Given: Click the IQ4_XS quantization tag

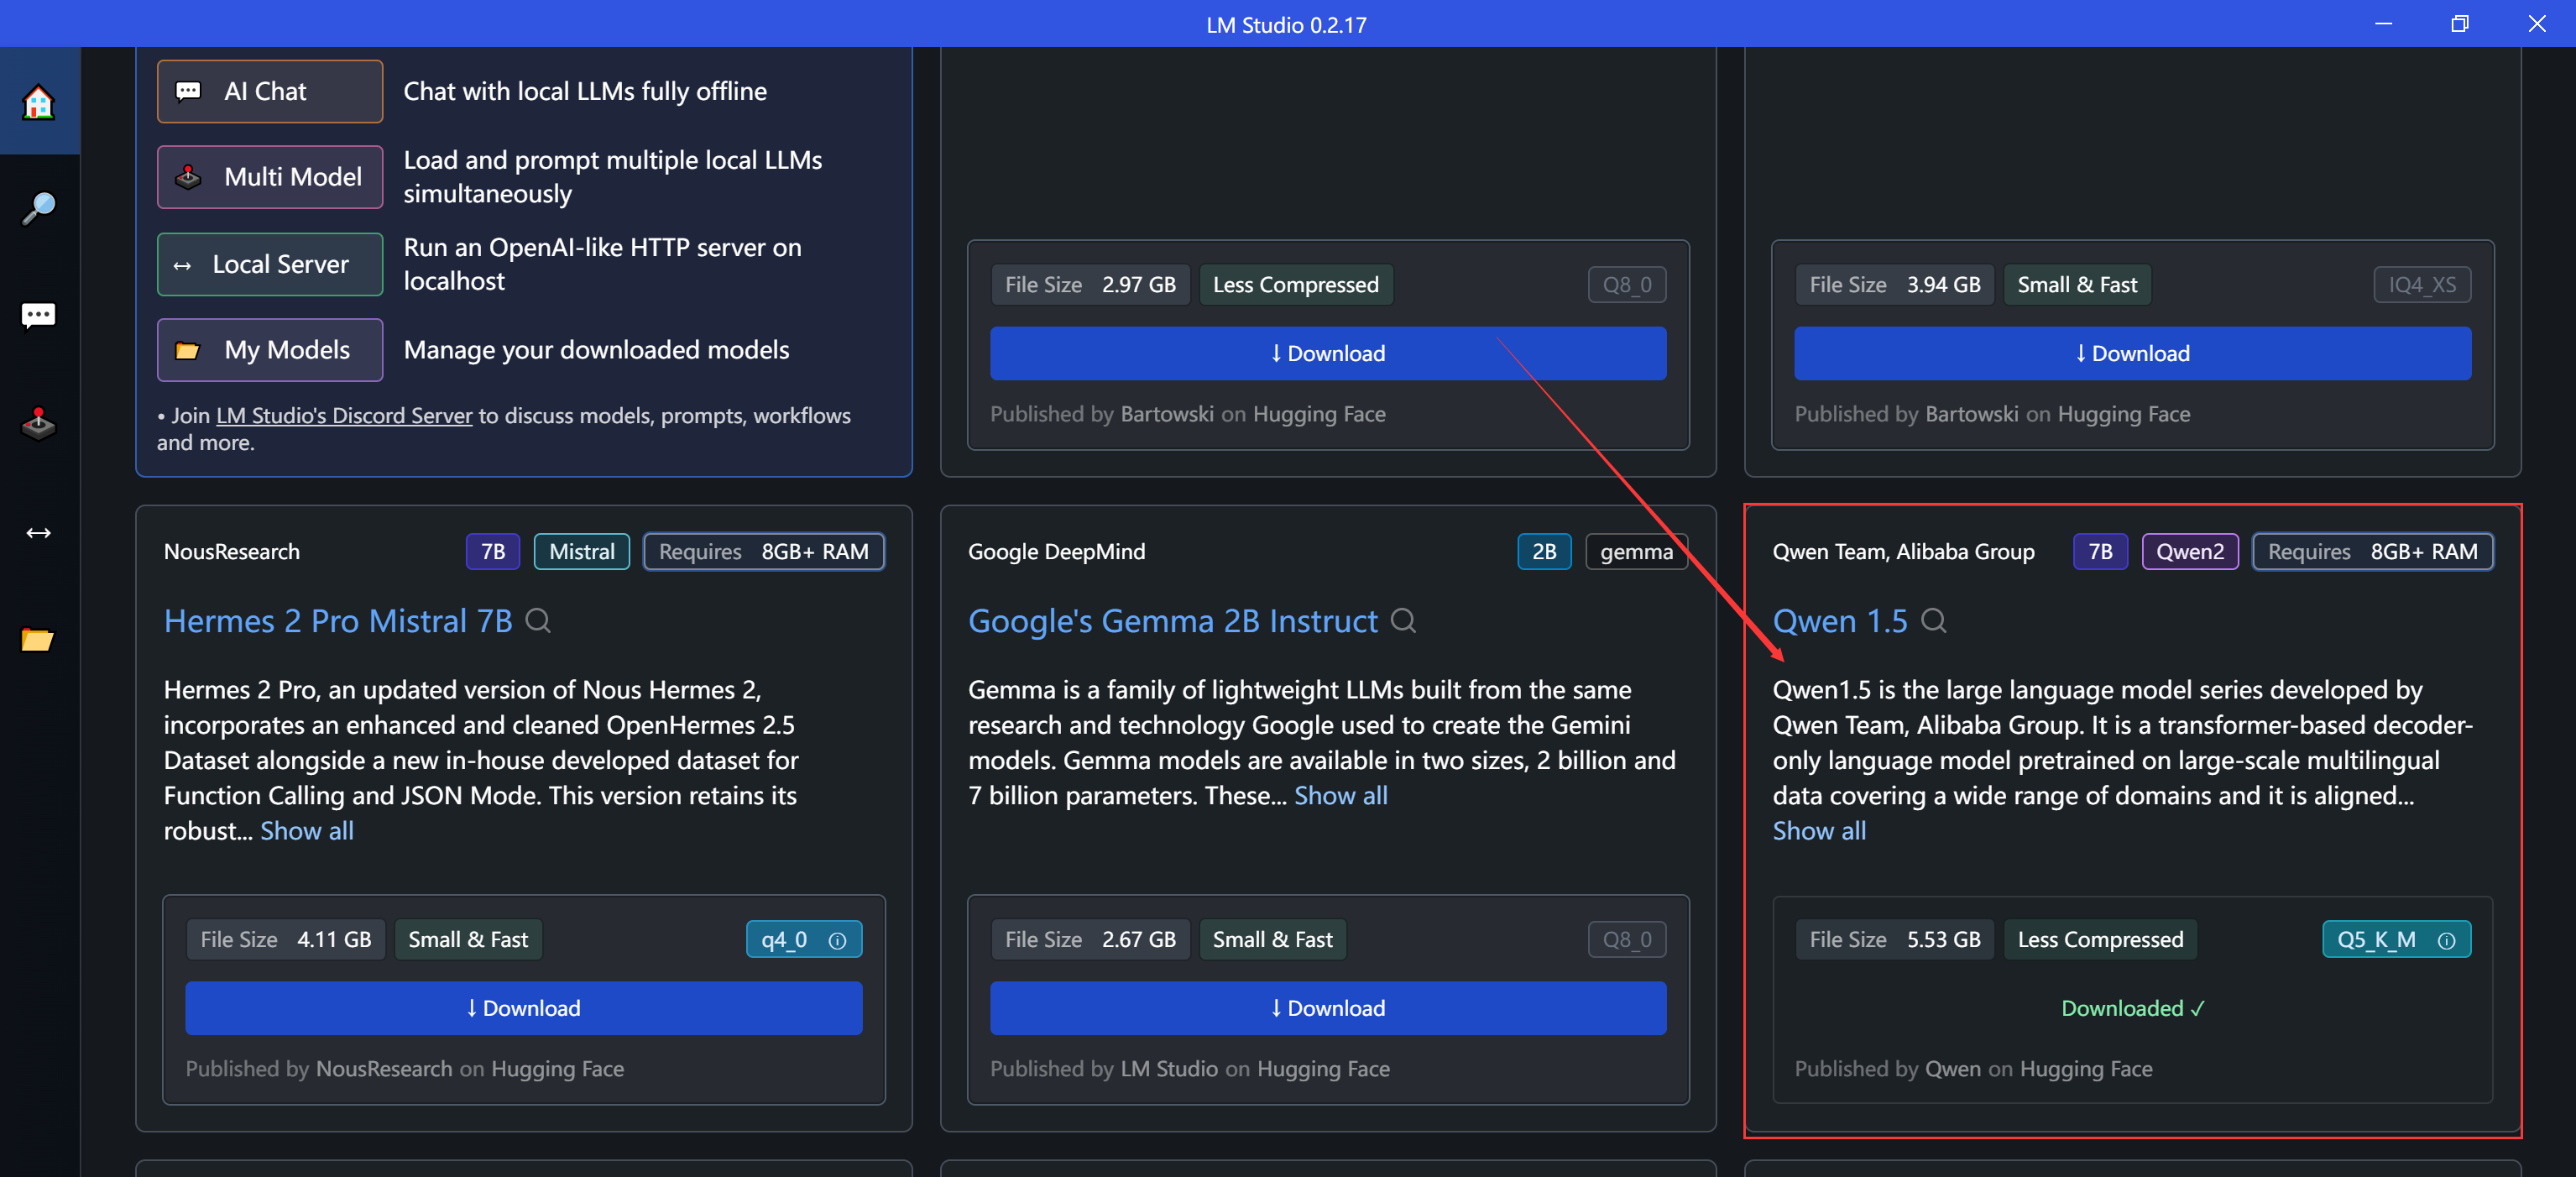Looking at the screenshot, I should (2422, 284).
